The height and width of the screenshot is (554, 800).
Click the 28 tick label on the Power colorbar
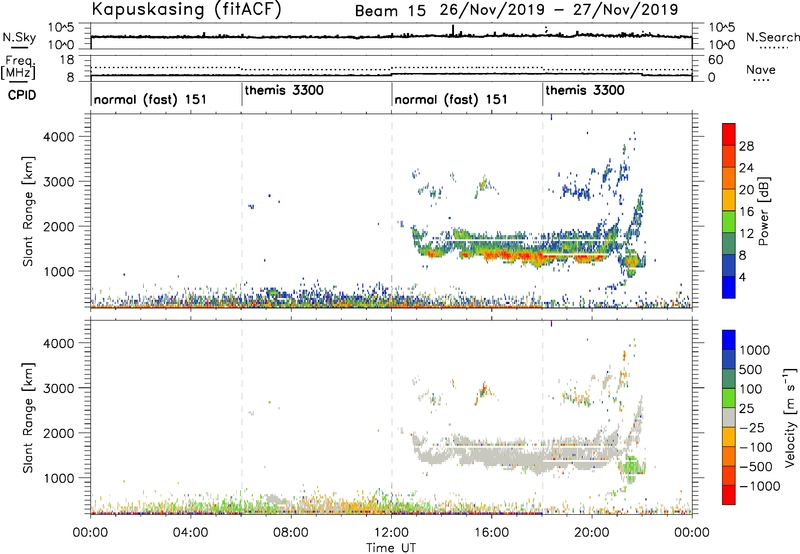pos(746,146)
